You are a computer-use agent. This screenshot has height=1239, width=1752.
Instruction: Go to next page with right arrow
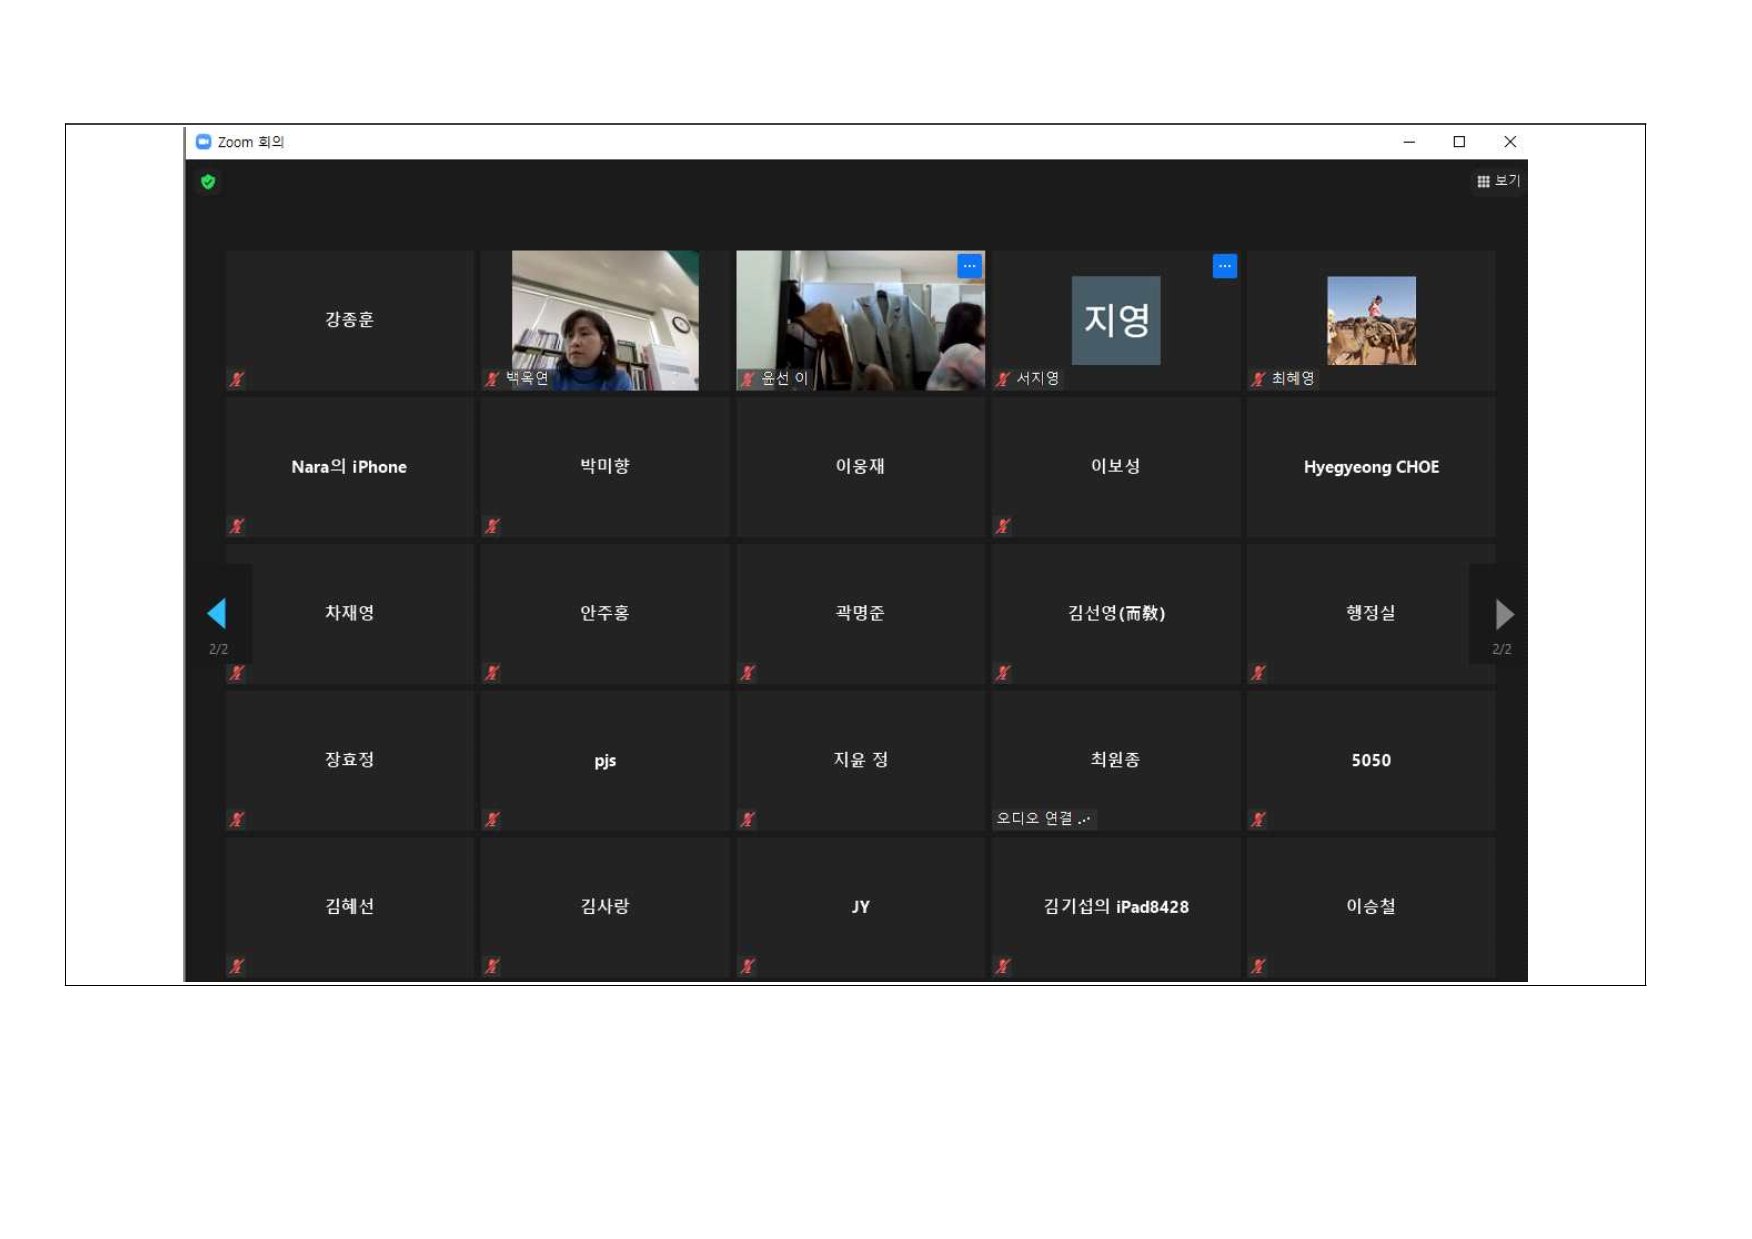1503,613
